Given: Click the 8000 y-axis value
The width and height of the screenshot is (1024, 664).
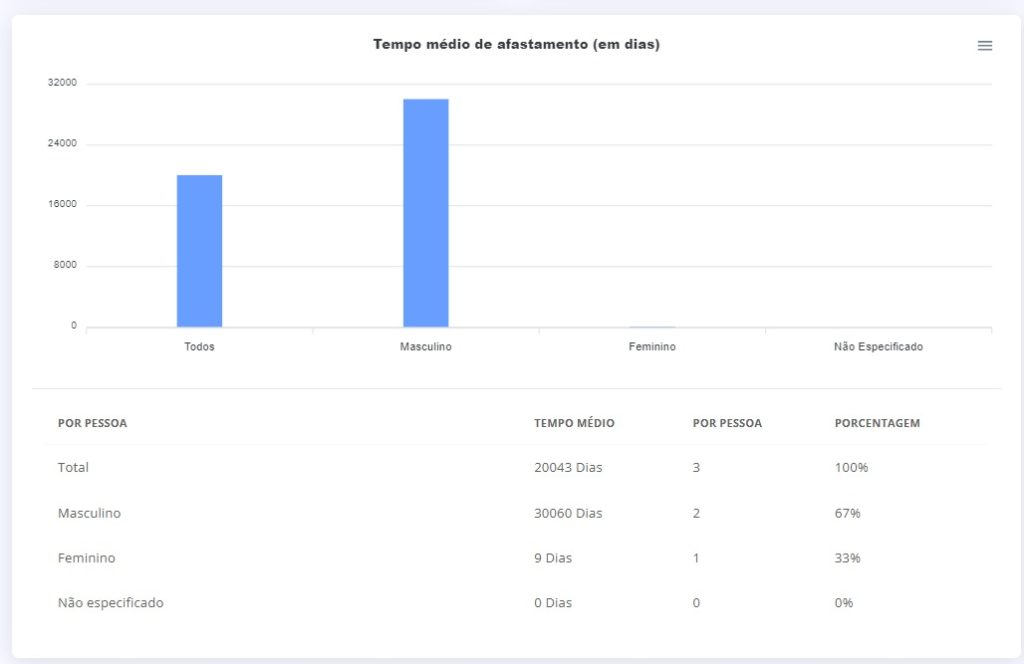Looking at the screenshot, I should (65, 265).
